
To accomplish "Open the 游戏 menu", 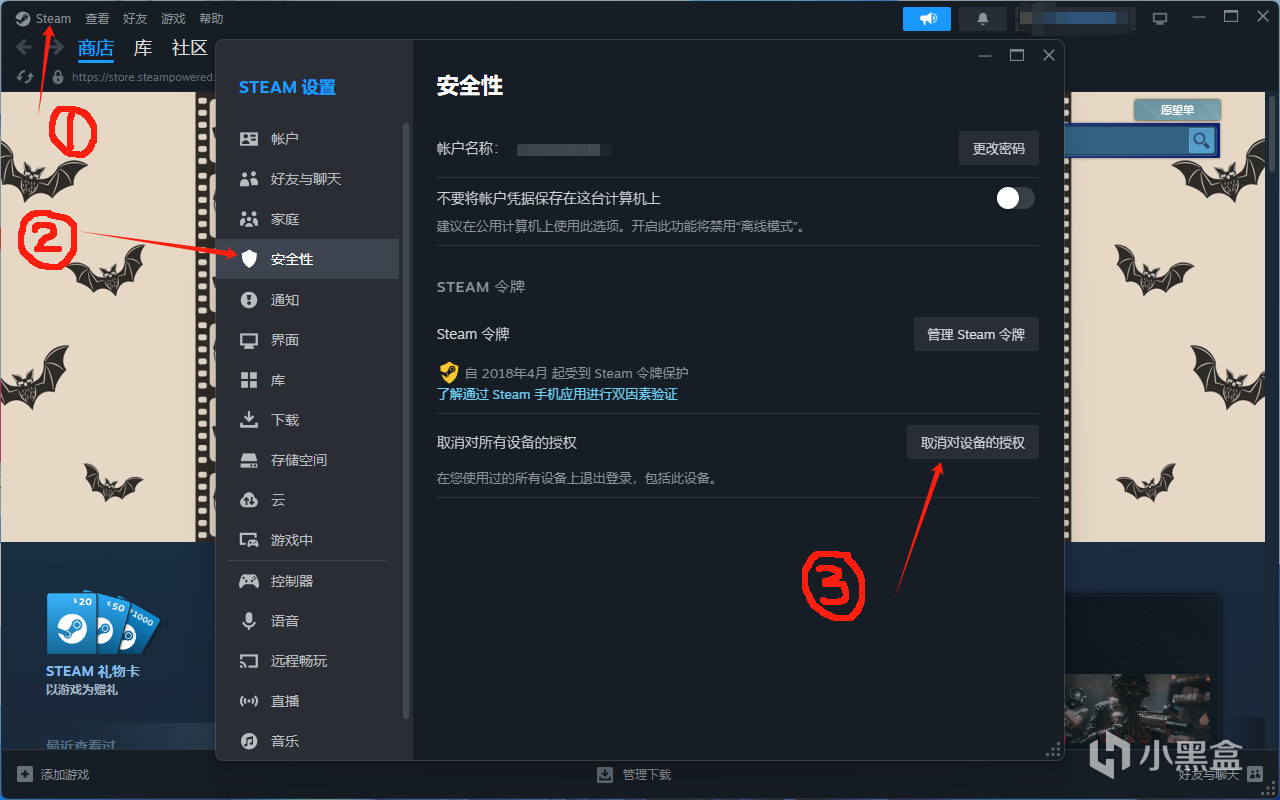I will [173, 19].
